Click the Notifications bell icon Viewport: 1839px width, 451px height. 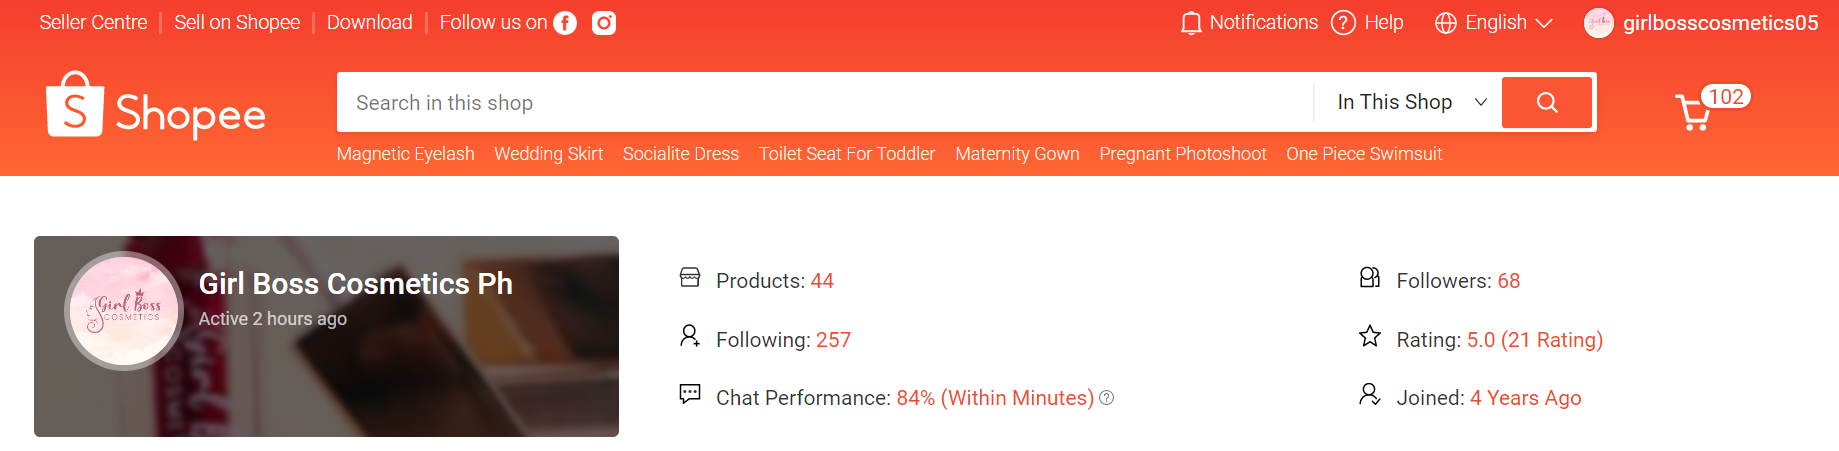click(1190, 23)
